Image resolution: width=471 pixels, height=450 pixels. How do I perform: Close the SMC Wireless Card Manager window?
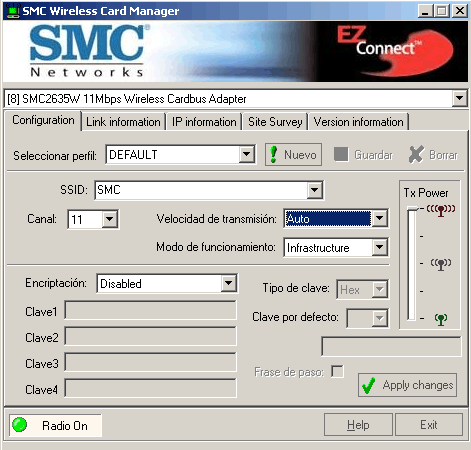click(x=460, y=11)
